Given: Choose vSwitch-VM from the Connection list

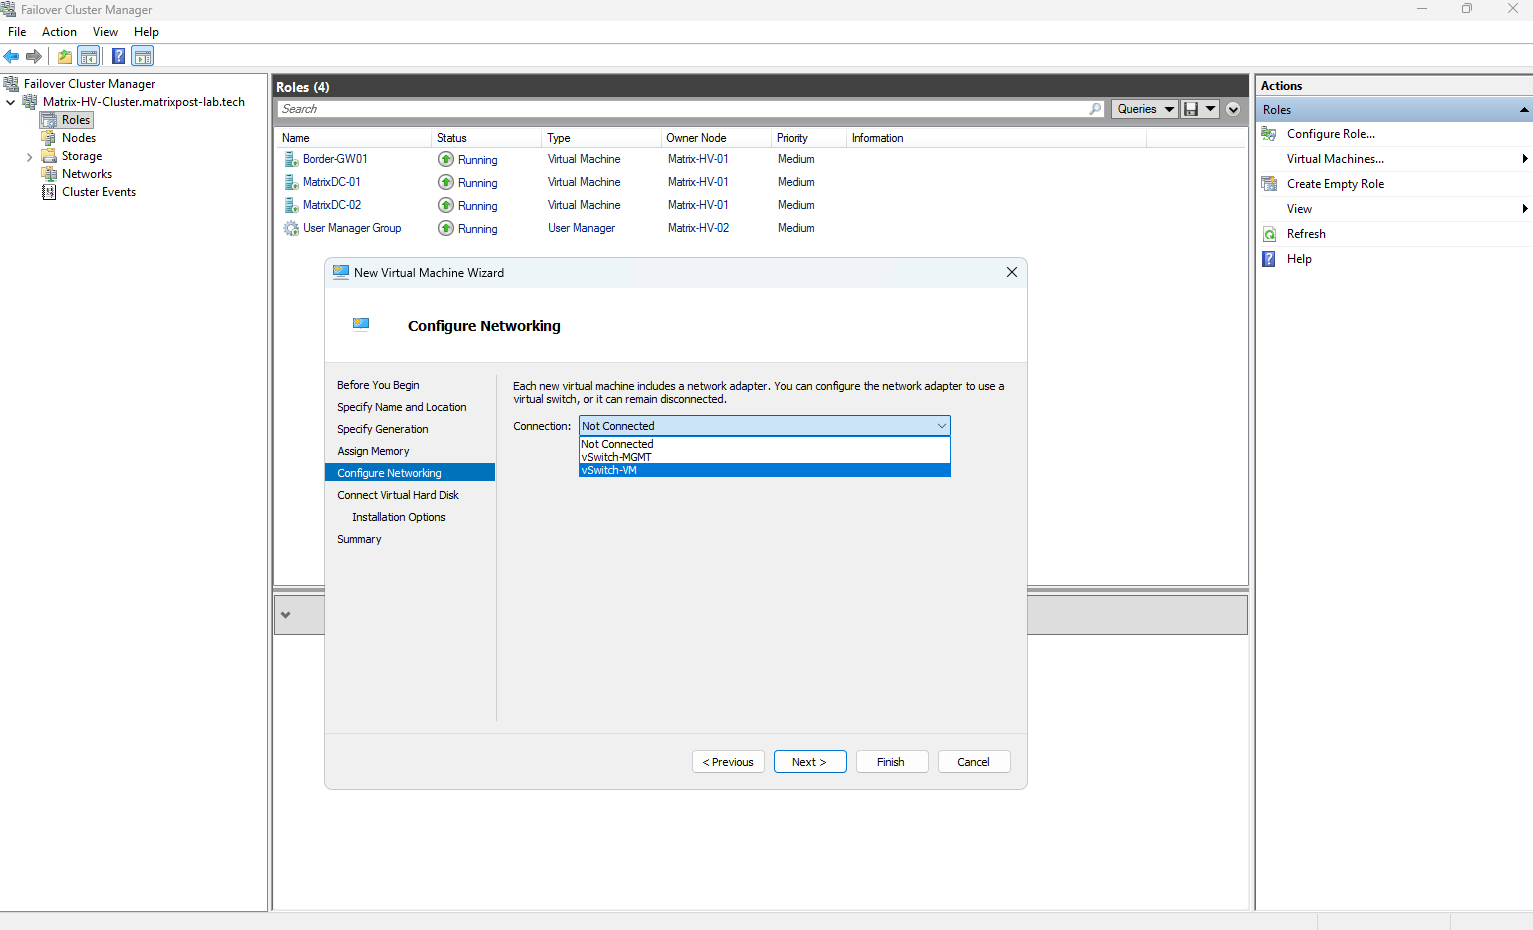Looking at the screenshot, I should pyautogui.click(x=765, y=470).
